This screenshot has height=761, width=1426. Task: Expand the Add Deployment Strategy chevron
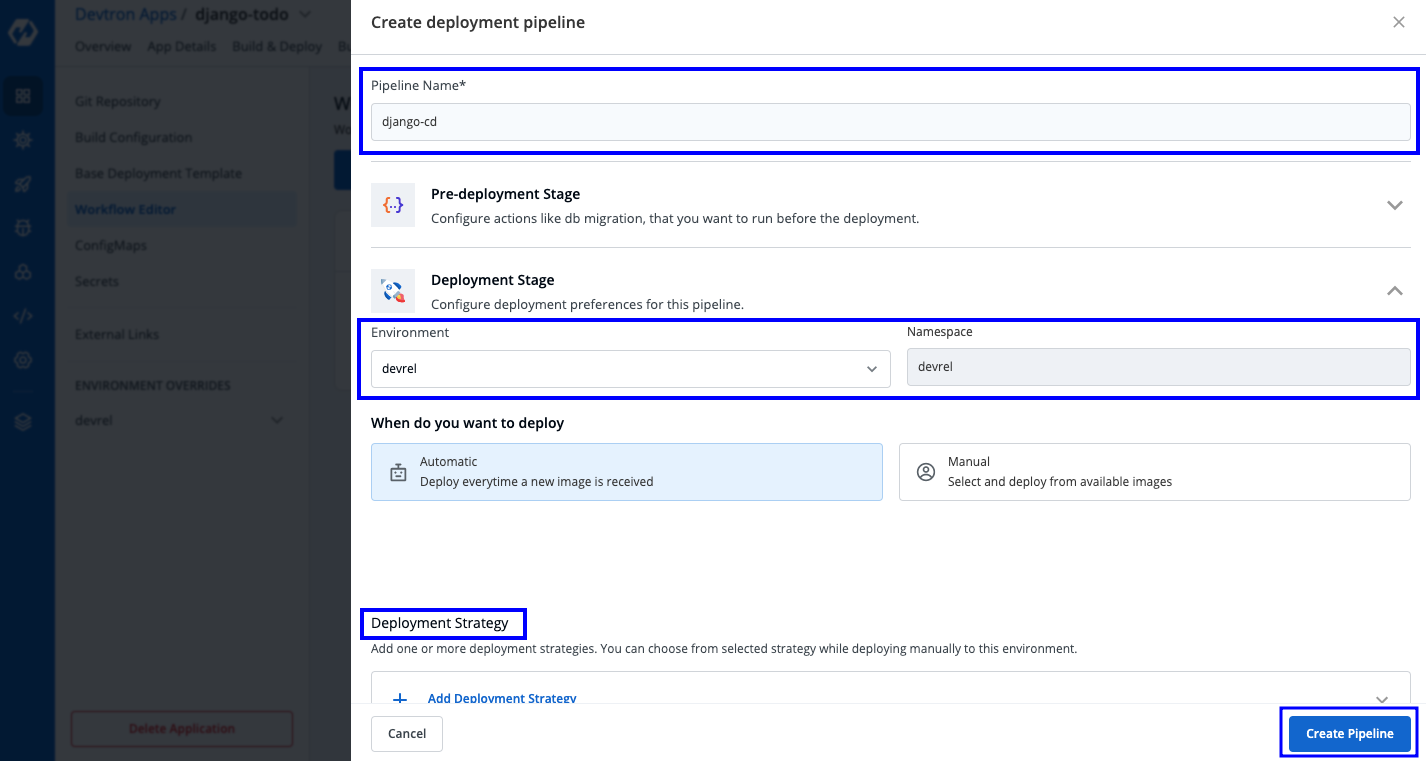(1382, 698)
